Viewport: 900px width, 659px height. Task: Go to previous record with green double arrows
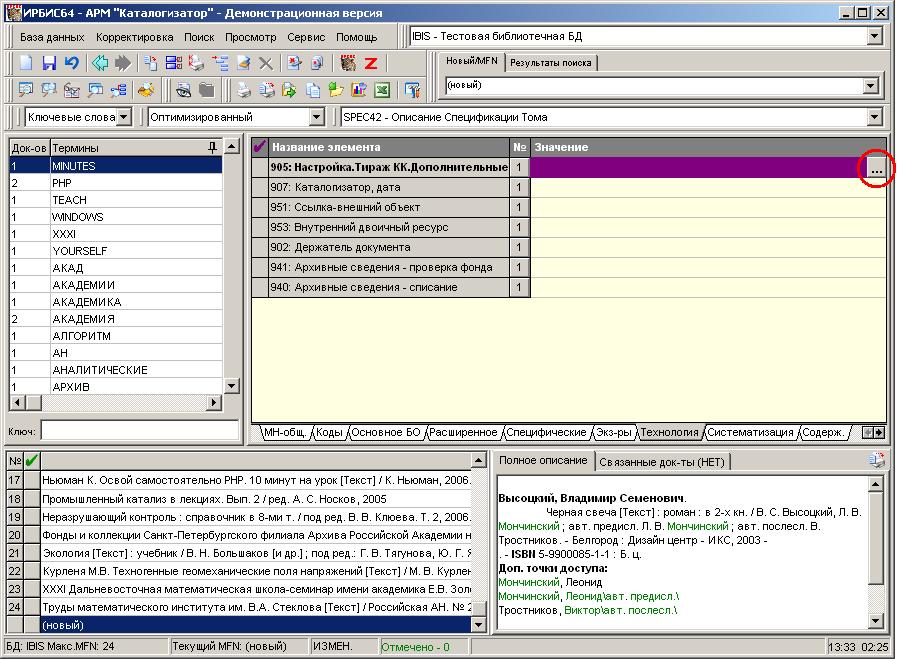click(100, 63)
